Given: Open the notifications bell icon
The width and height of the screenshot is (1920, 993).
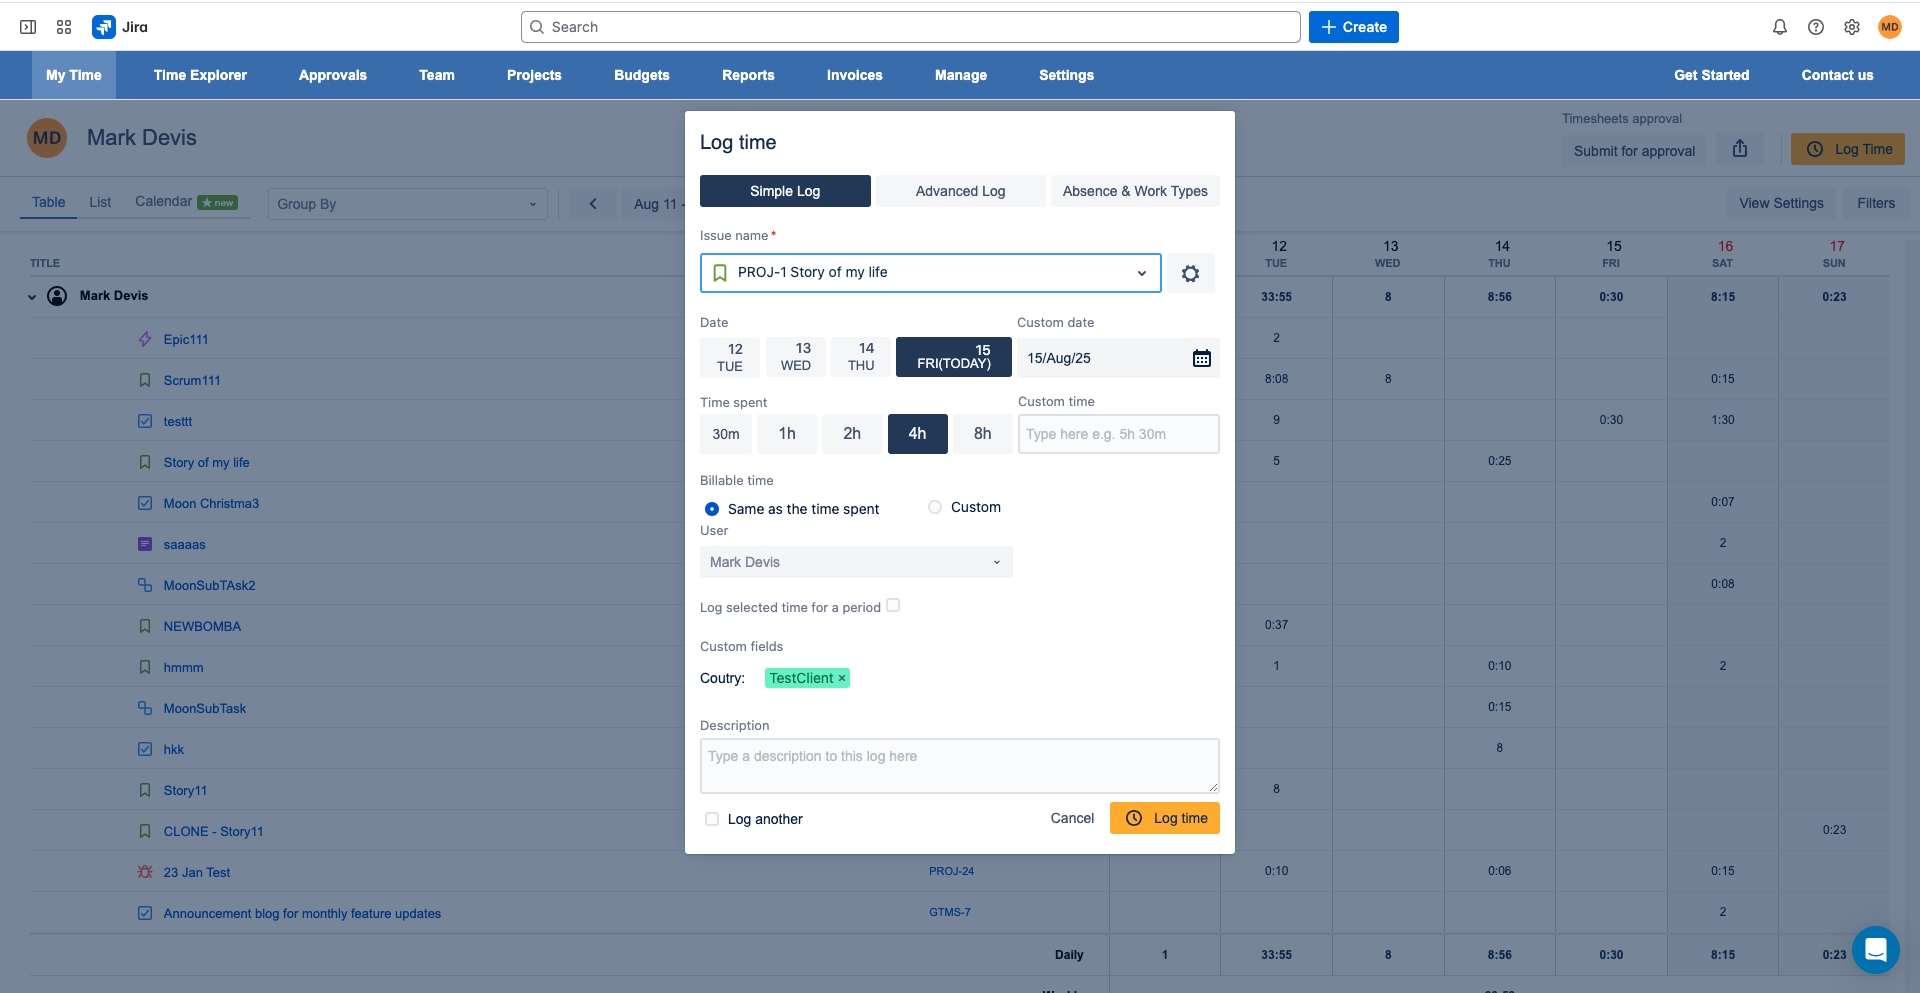Looking at the screenshot, I should pos(1780,27).
